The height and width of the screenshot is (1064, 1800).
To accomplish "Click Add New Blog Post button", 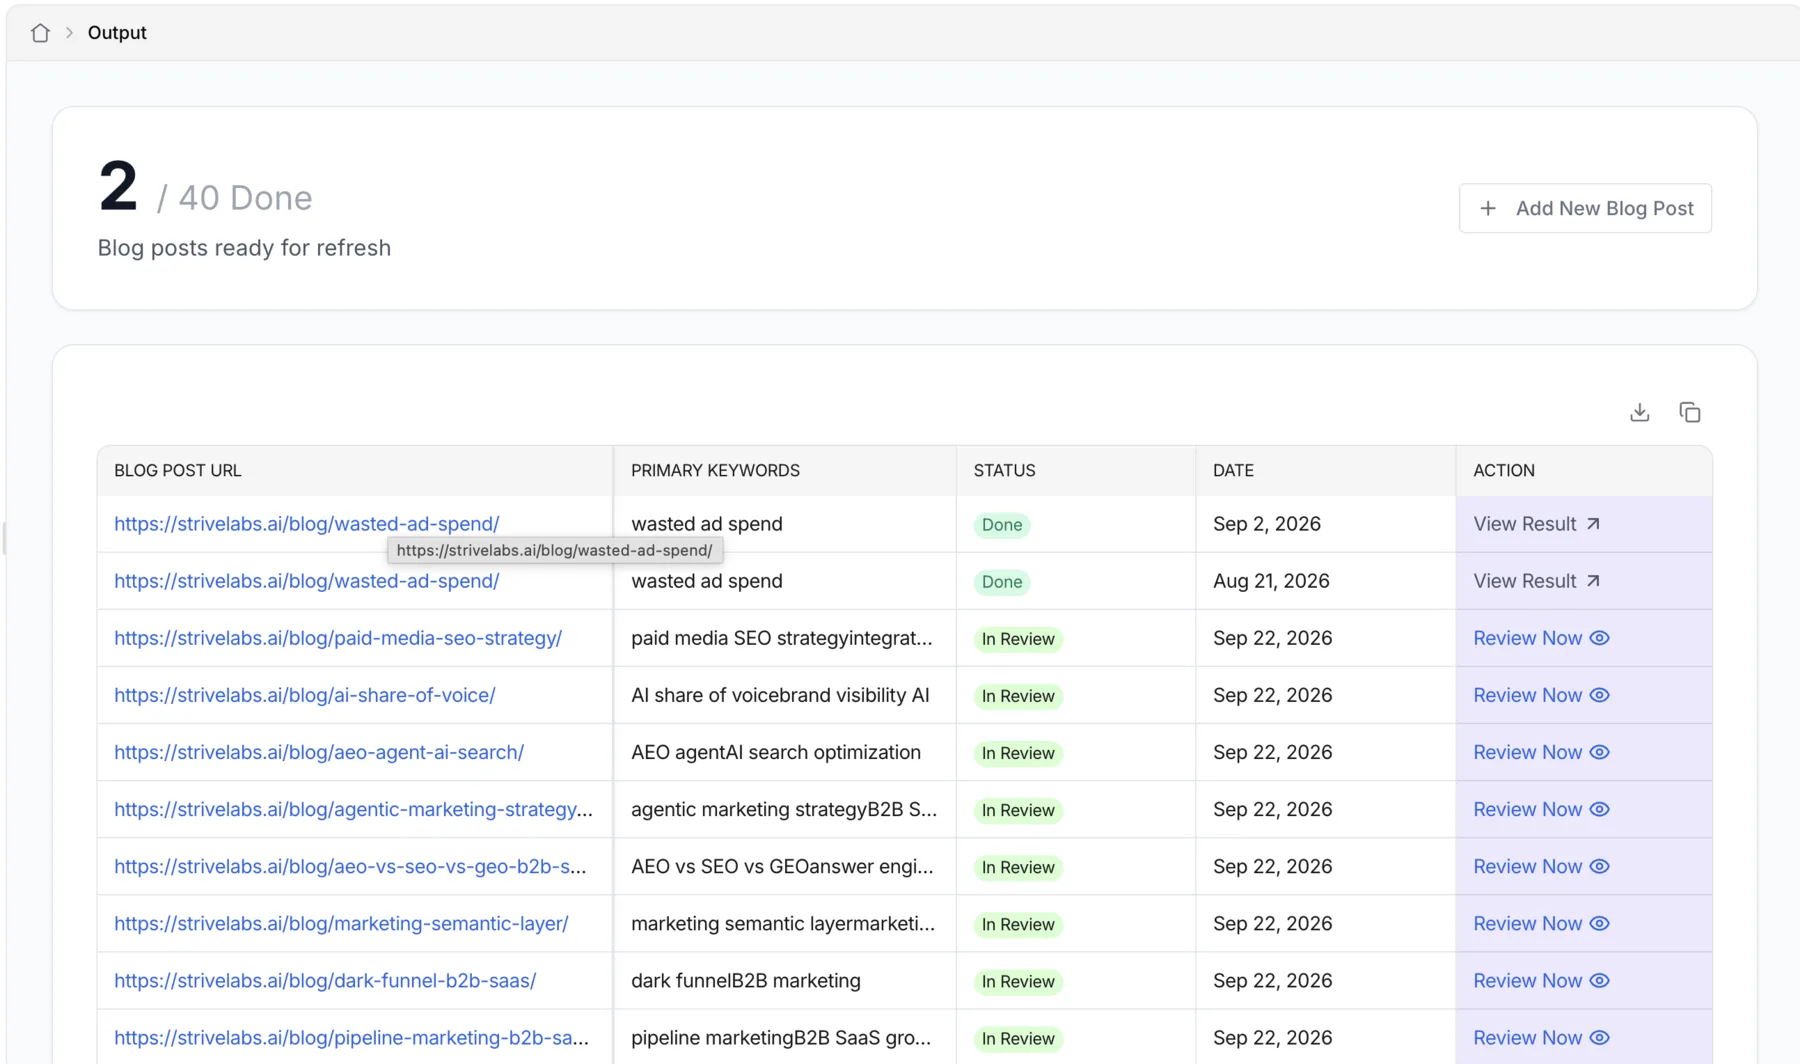I will pyautogui.click(x=1585, y=208).
